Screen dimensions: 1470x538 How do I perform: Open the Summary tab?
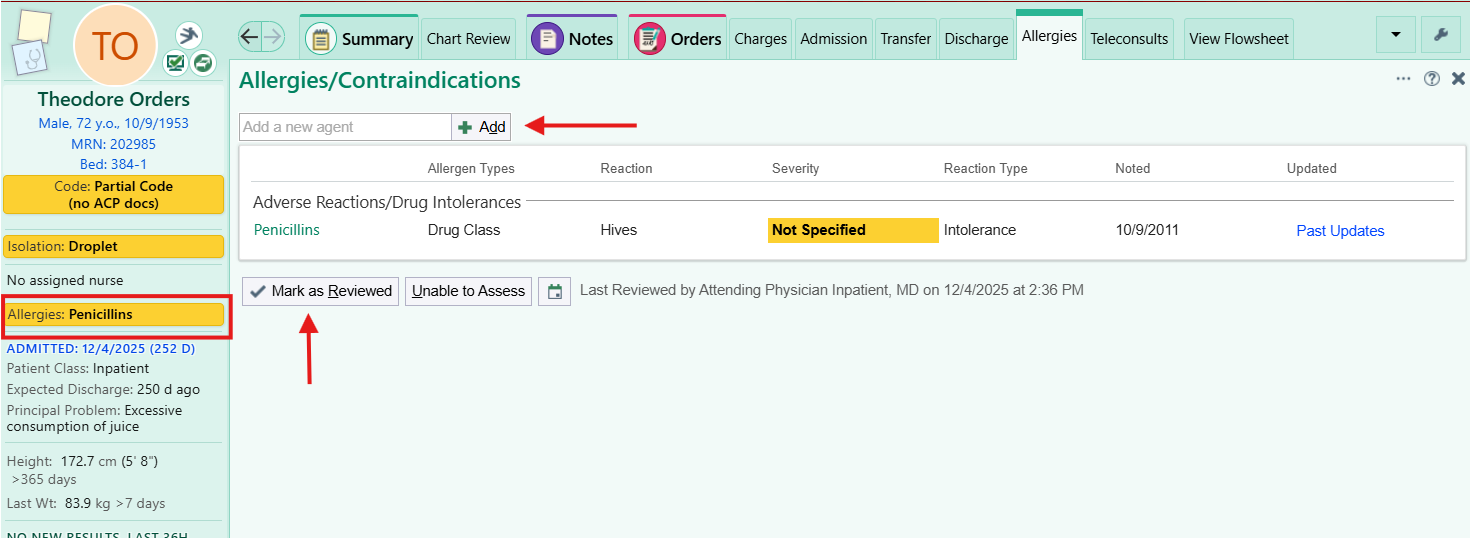pyautogui.click(x=359, y=38)
